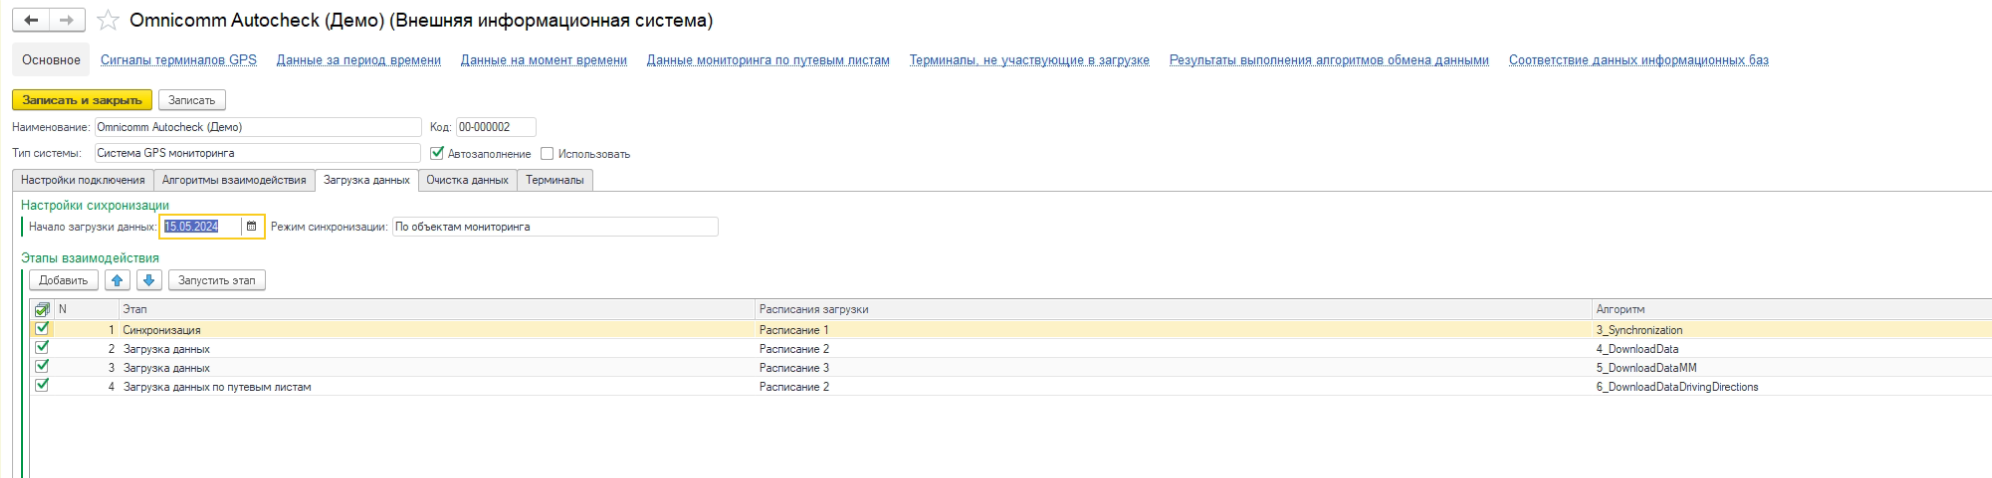The width and height of the screenshot is (1992, 478).
Task: Open the Очистка данных tab
Action: 467,180
